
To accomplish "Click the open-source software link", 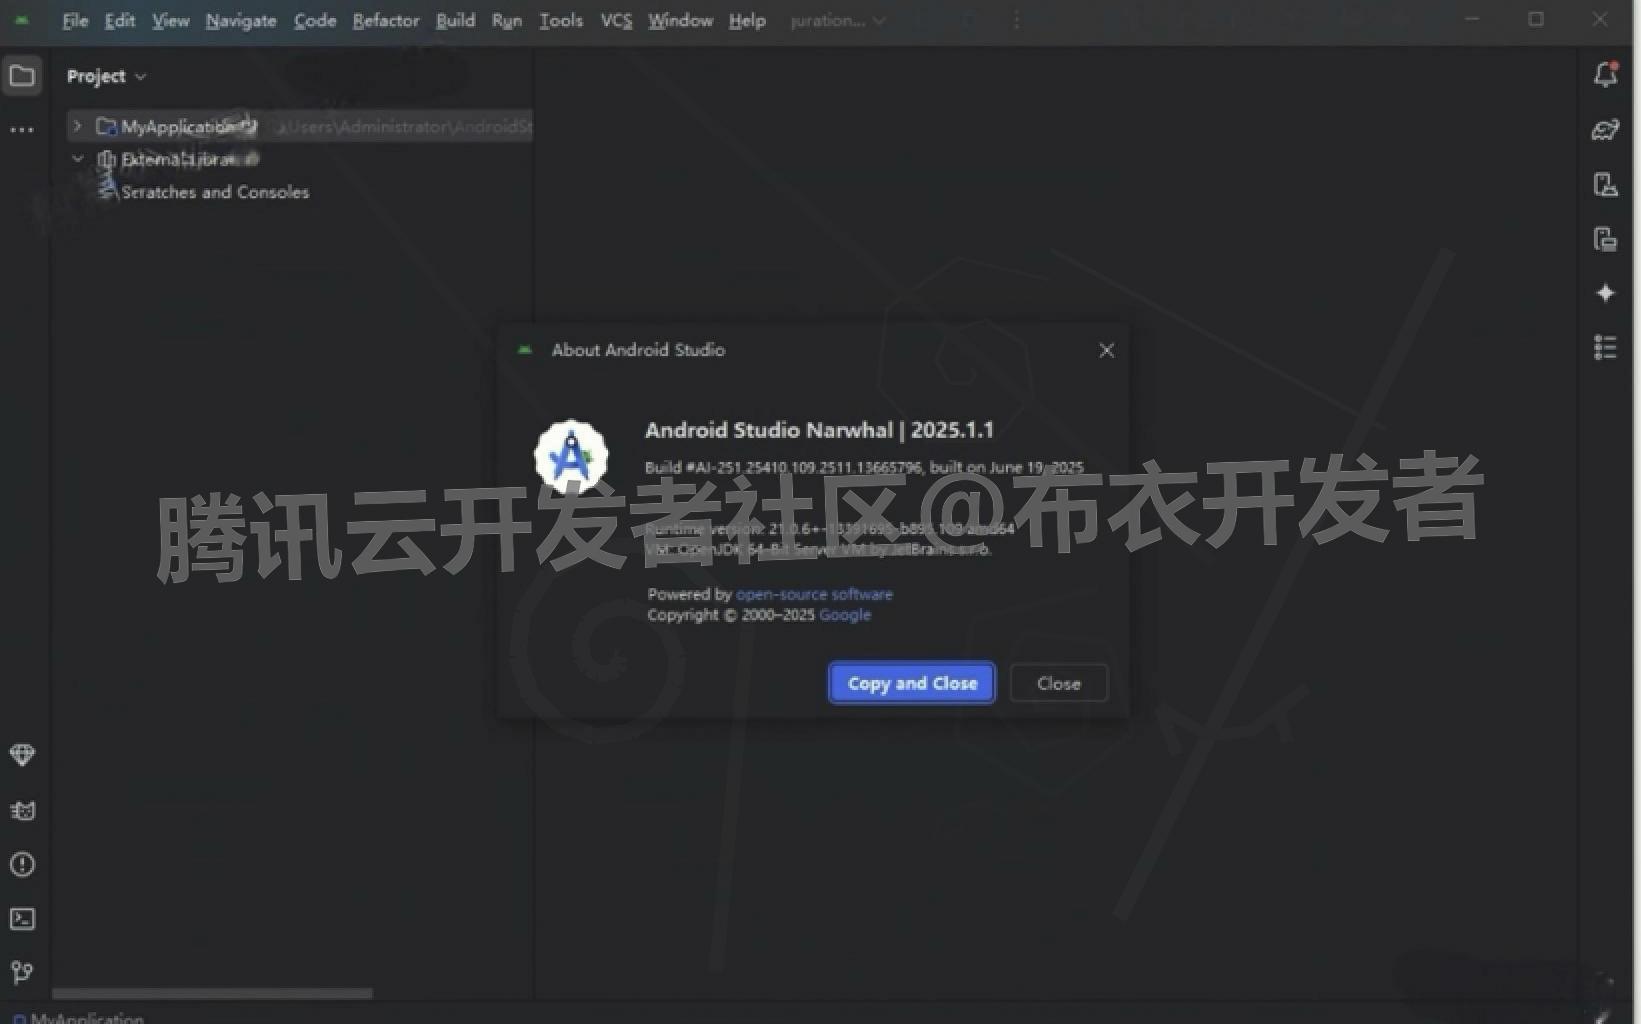I will click(x=814, y=593).
